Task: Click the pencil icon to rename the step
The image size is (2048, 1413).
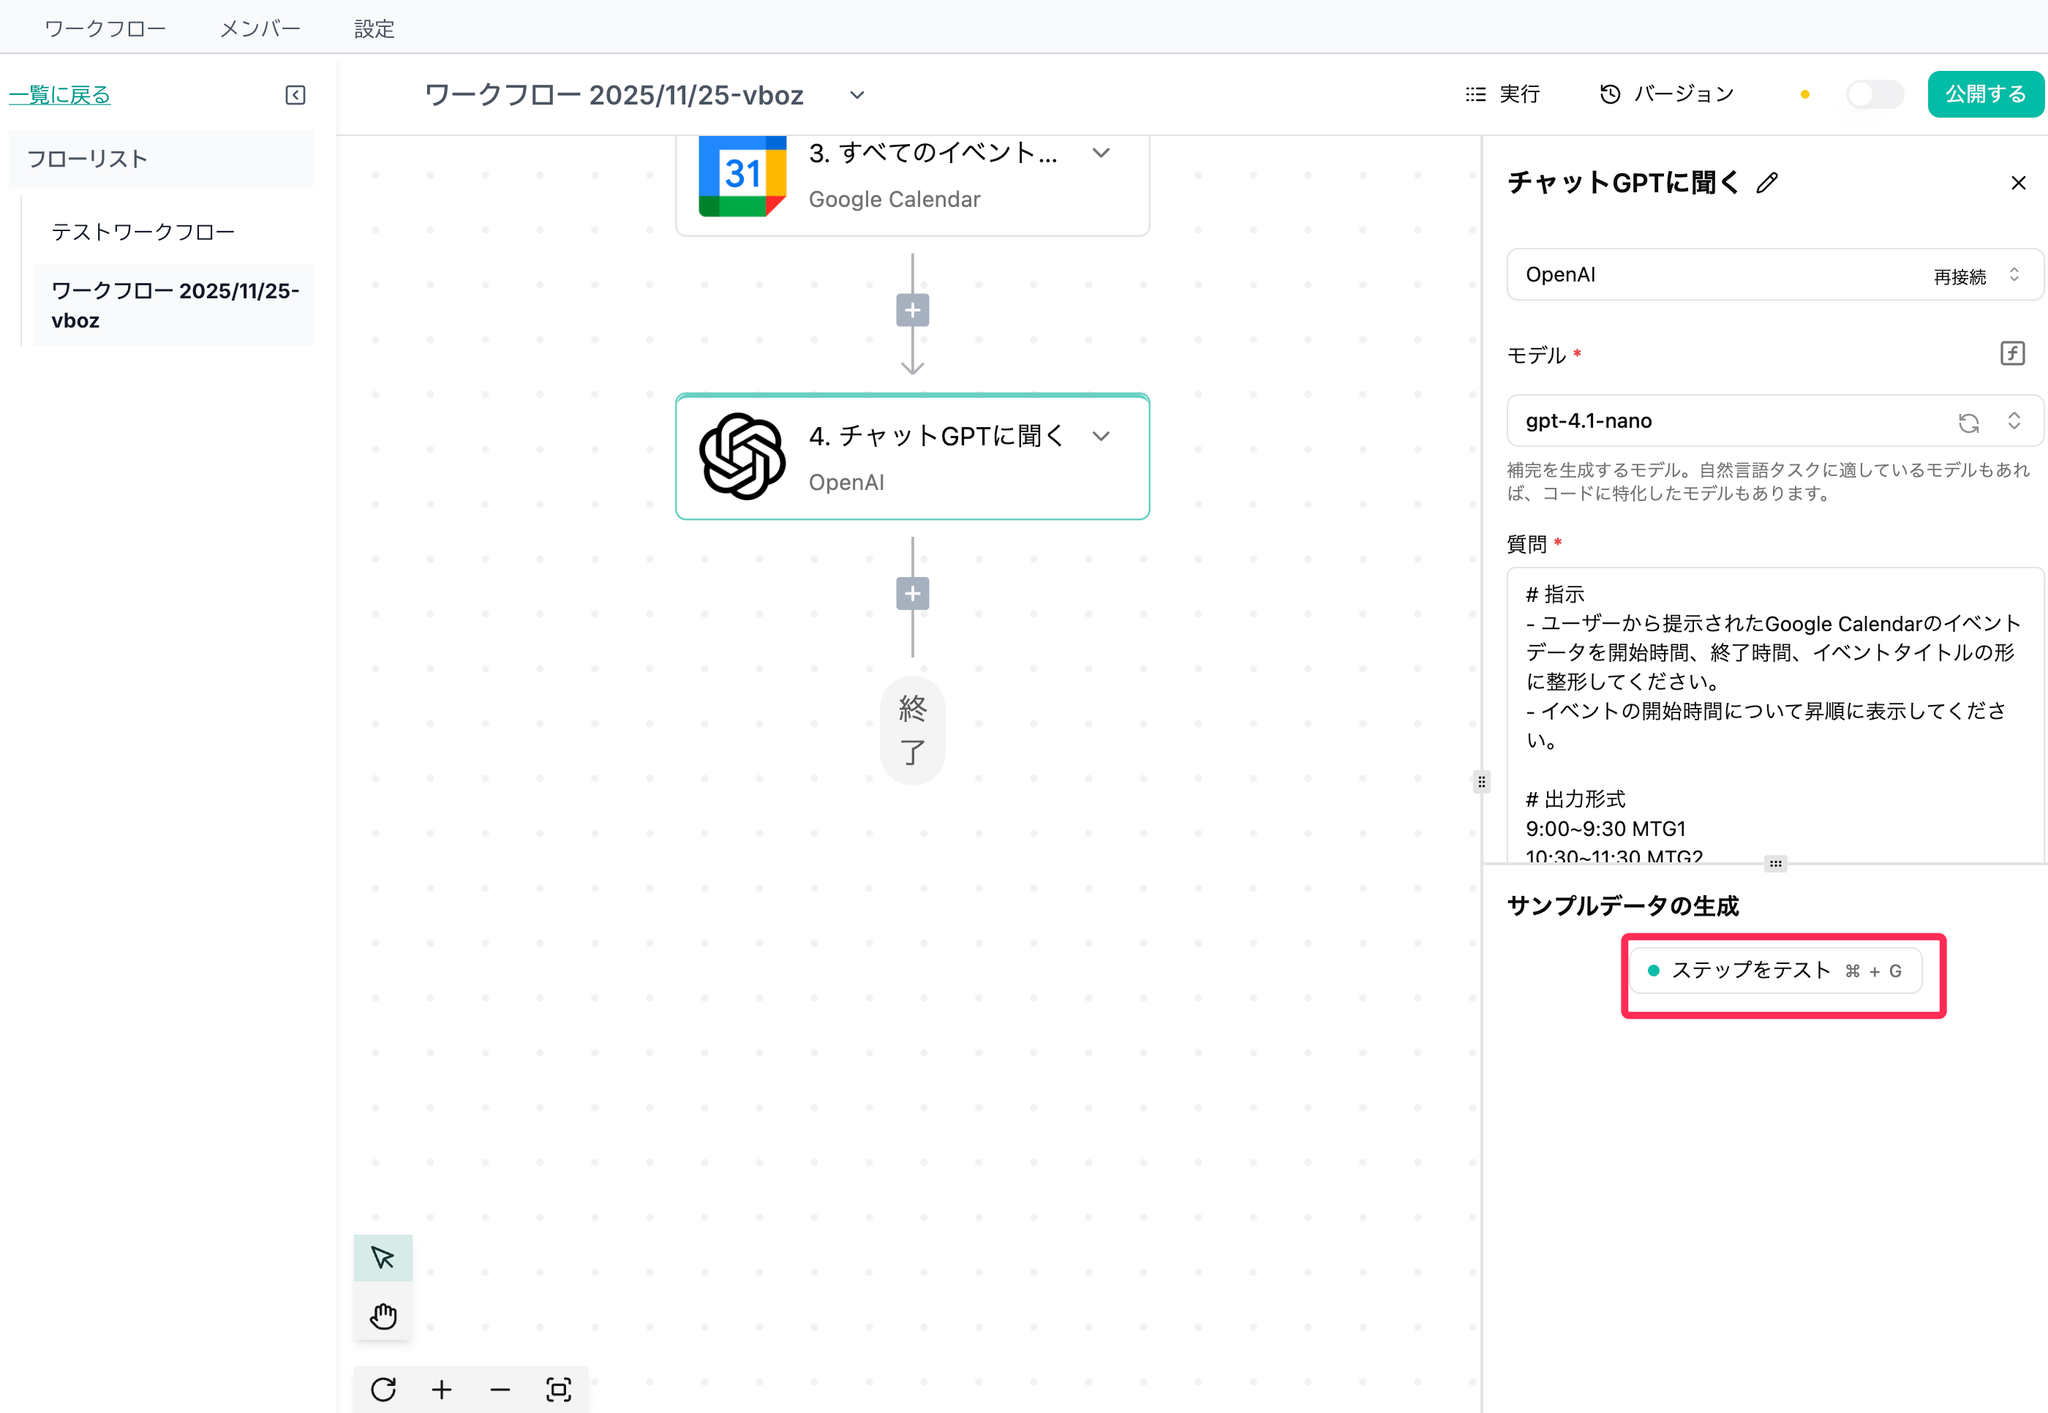Action: tap(1767, 183)
